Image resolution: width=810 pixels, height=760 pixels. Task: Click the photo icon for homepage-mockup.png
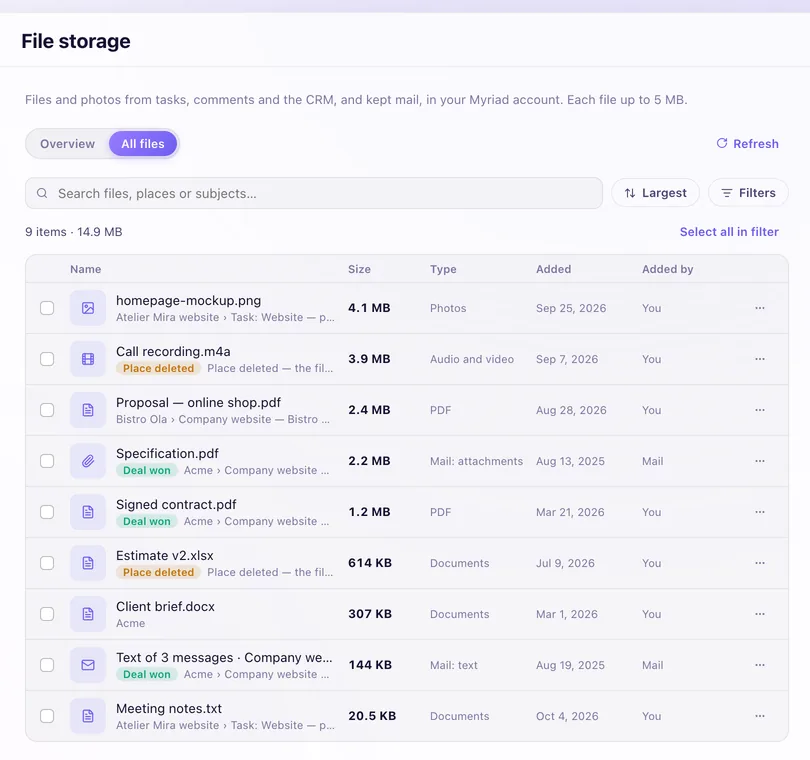[88, 308]
